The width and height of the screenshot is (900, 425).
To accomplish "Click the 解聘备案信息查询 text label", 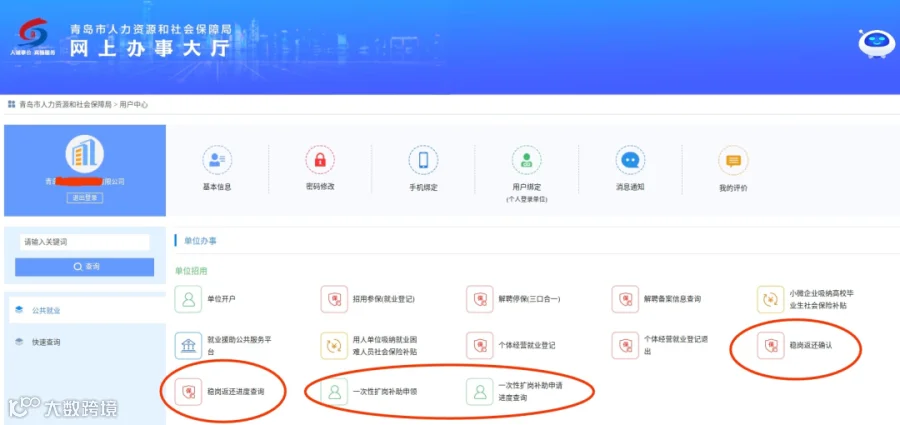I will (x=672, y=299).
